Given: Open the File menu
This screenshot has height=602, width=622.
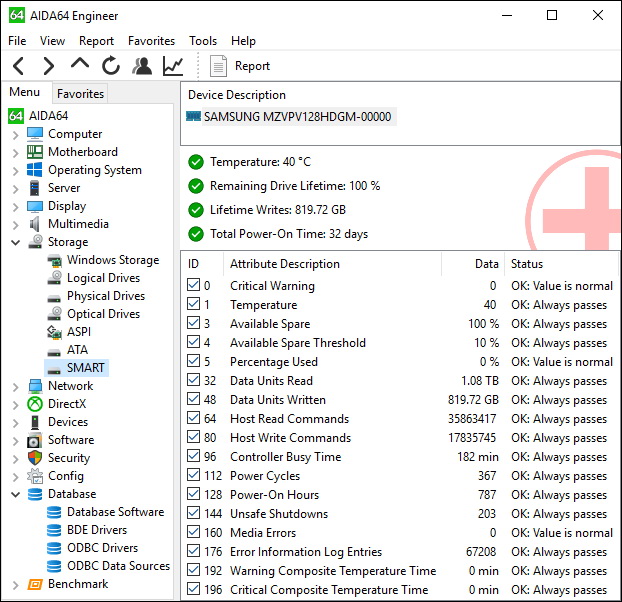Looking at the screenshot, I should 17,41.
